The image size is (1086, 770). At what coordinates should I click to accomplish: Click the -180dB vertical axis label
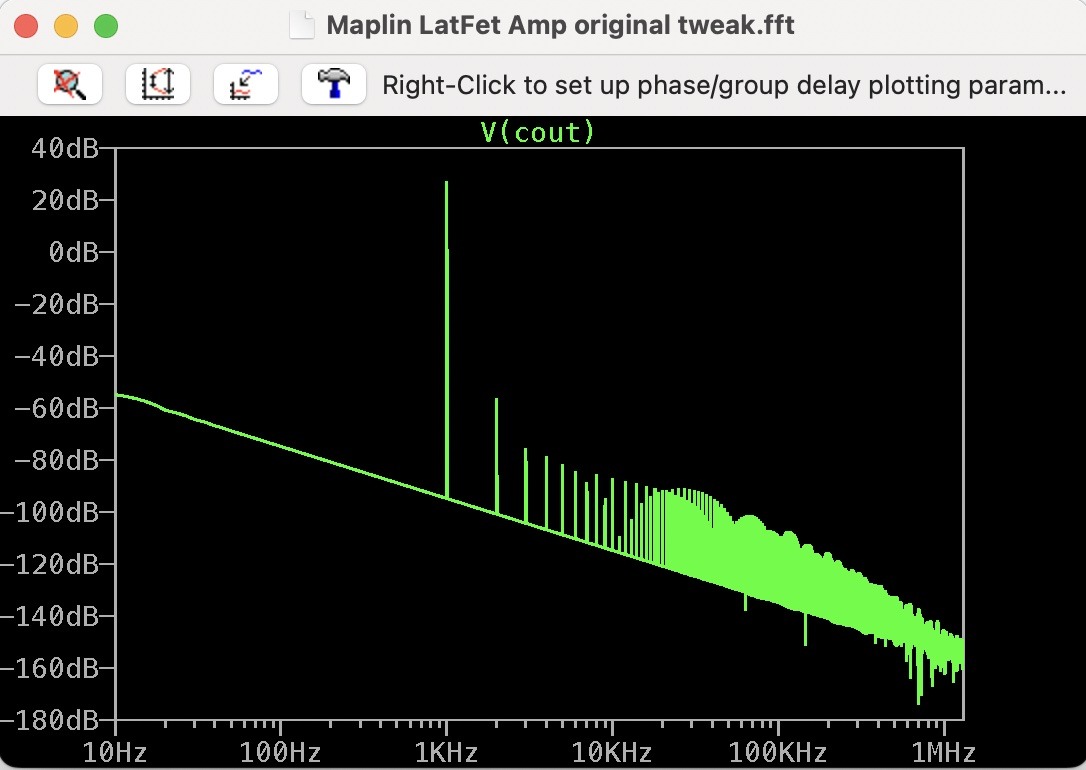pyautogui.click(x=50, y=720)
